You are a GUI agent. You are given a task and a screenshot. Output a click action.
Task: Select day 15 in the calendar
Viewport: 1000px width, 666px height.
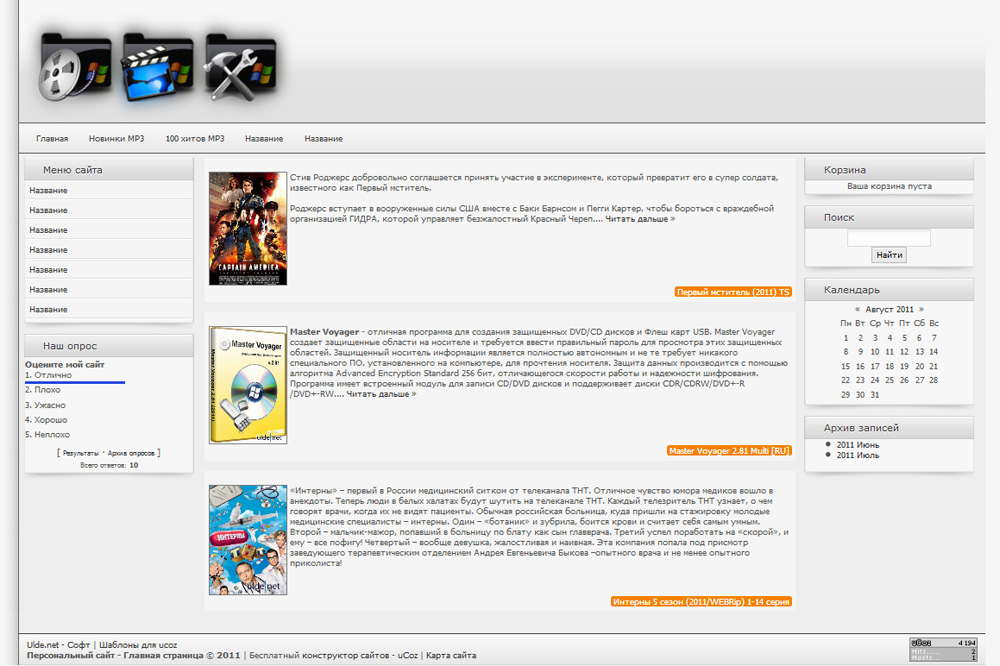846,367
